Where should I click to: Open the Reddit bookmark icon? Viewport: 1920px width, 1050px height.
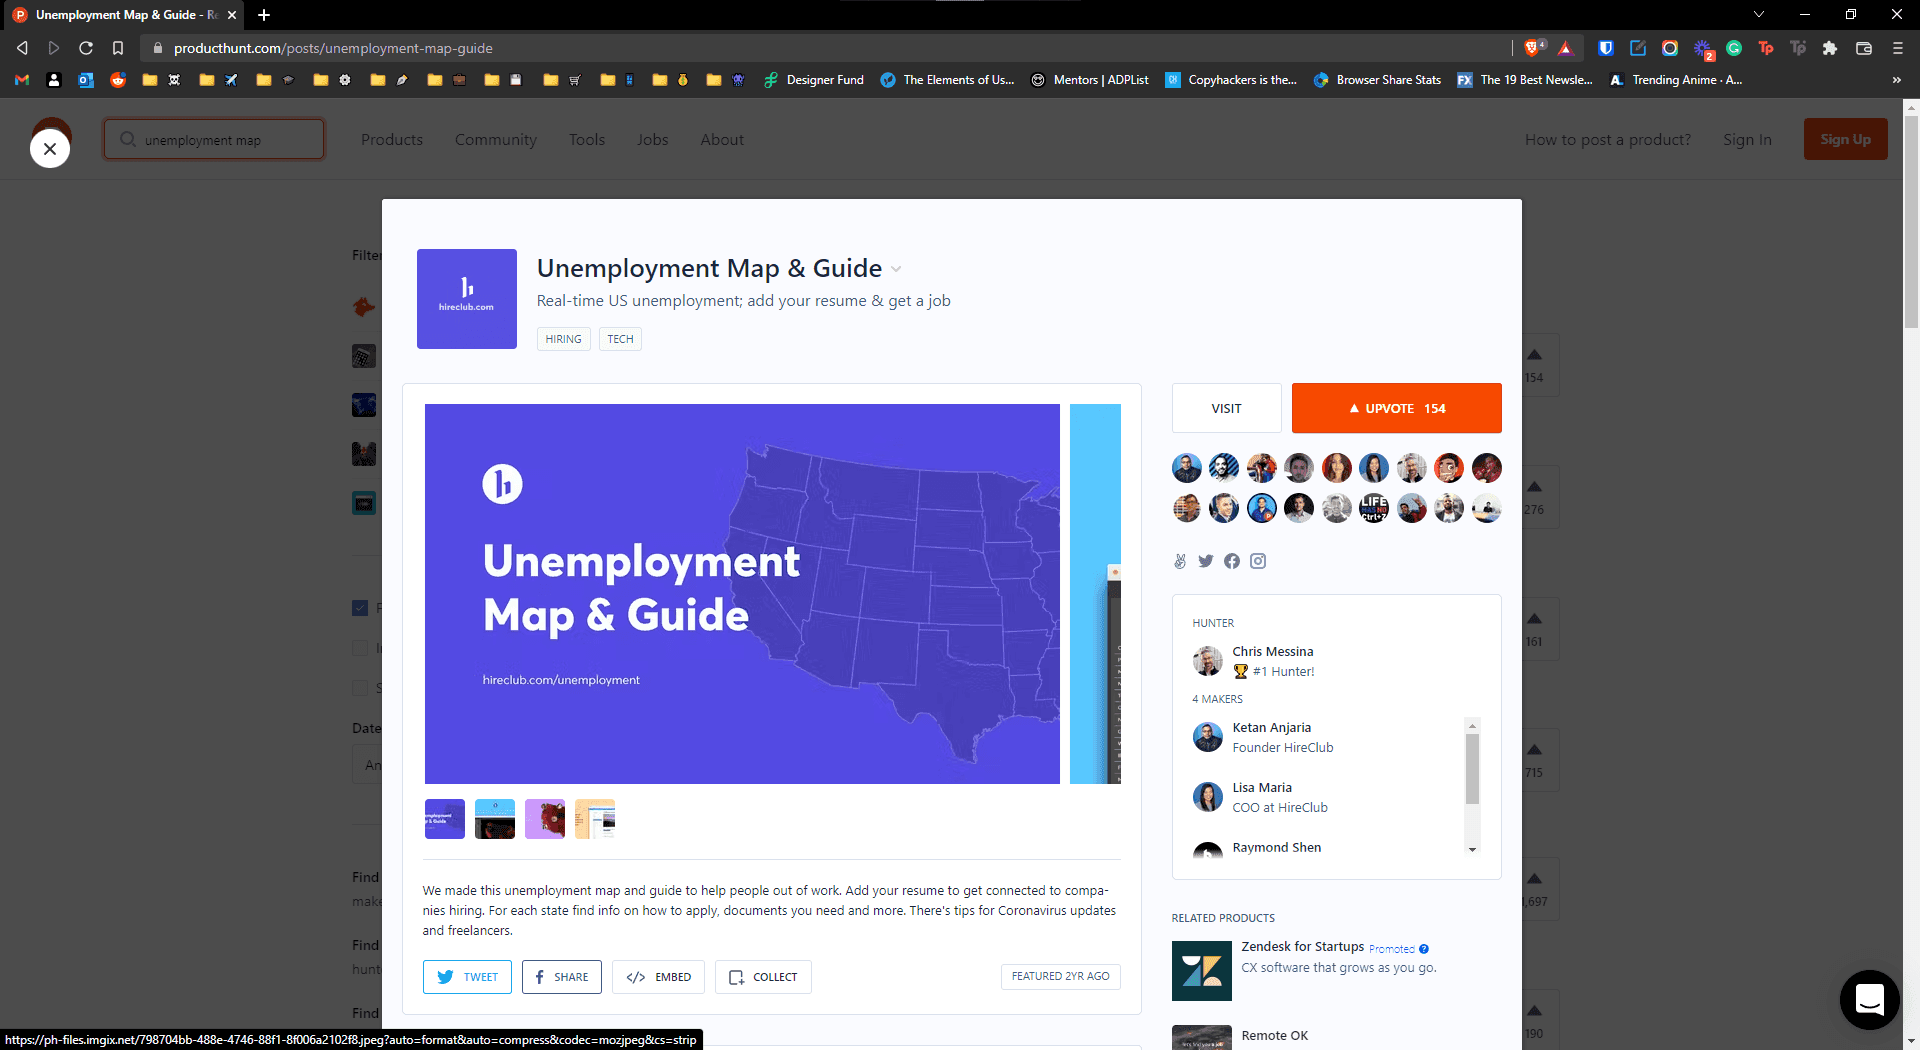point(118,80)
